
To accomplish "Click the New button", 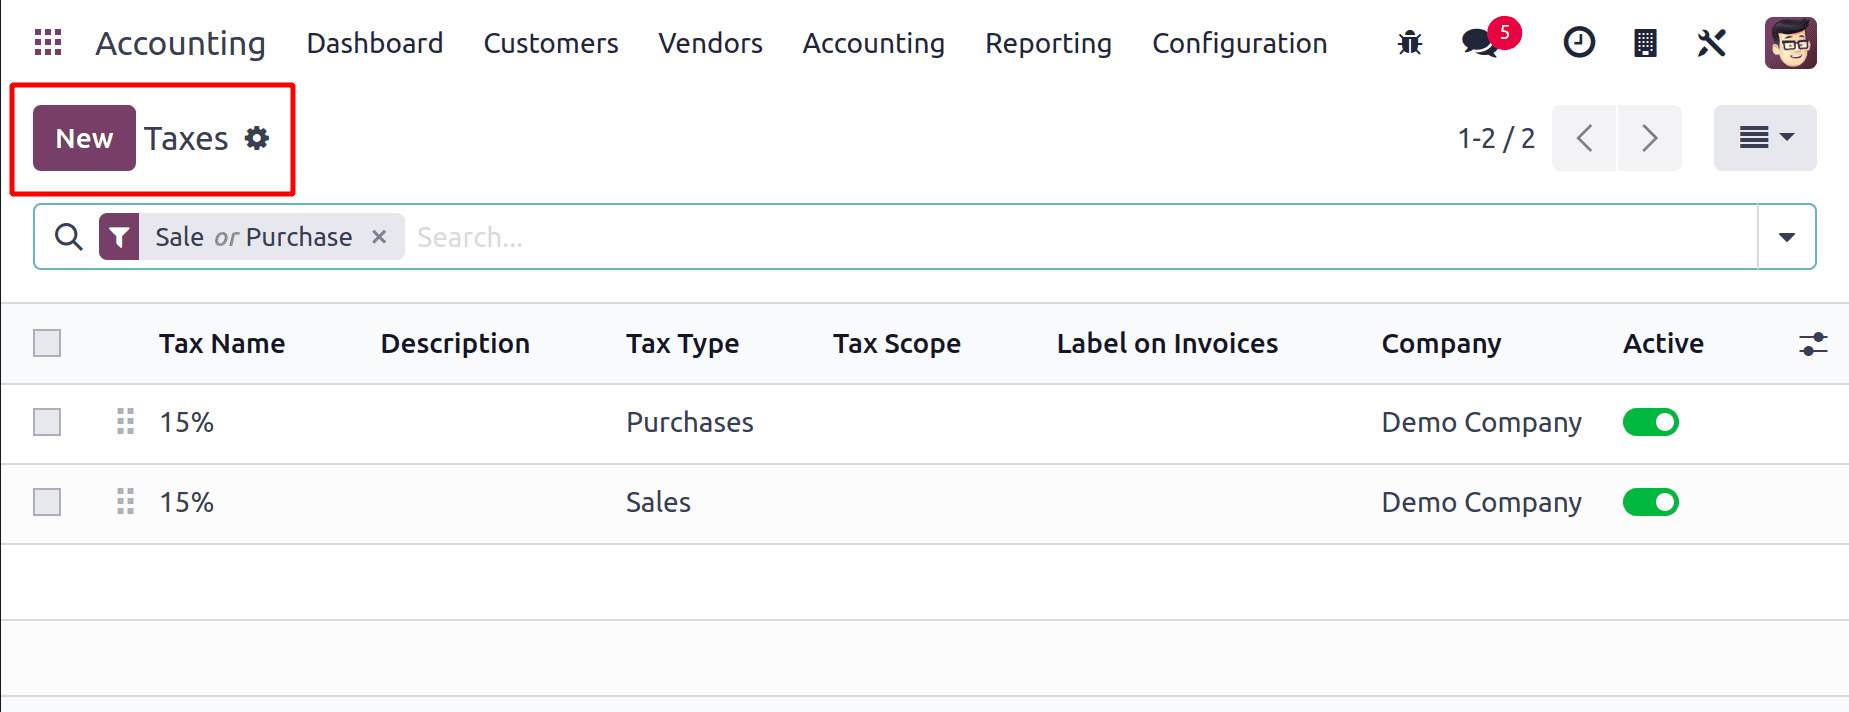I will (x=84, y=138).
